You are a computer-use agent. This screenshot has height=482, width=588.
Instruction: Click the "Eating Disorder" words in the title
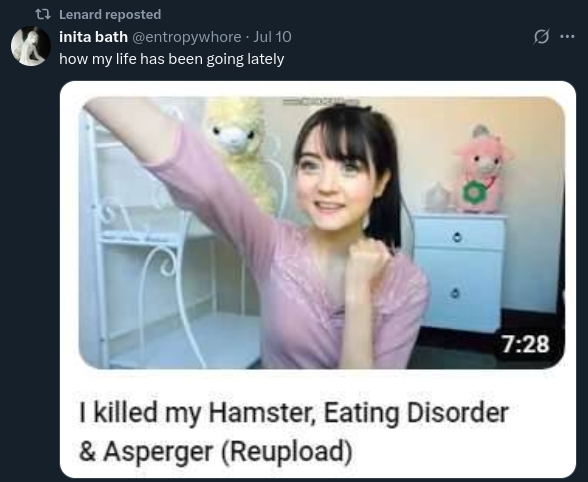click(416, 413)
